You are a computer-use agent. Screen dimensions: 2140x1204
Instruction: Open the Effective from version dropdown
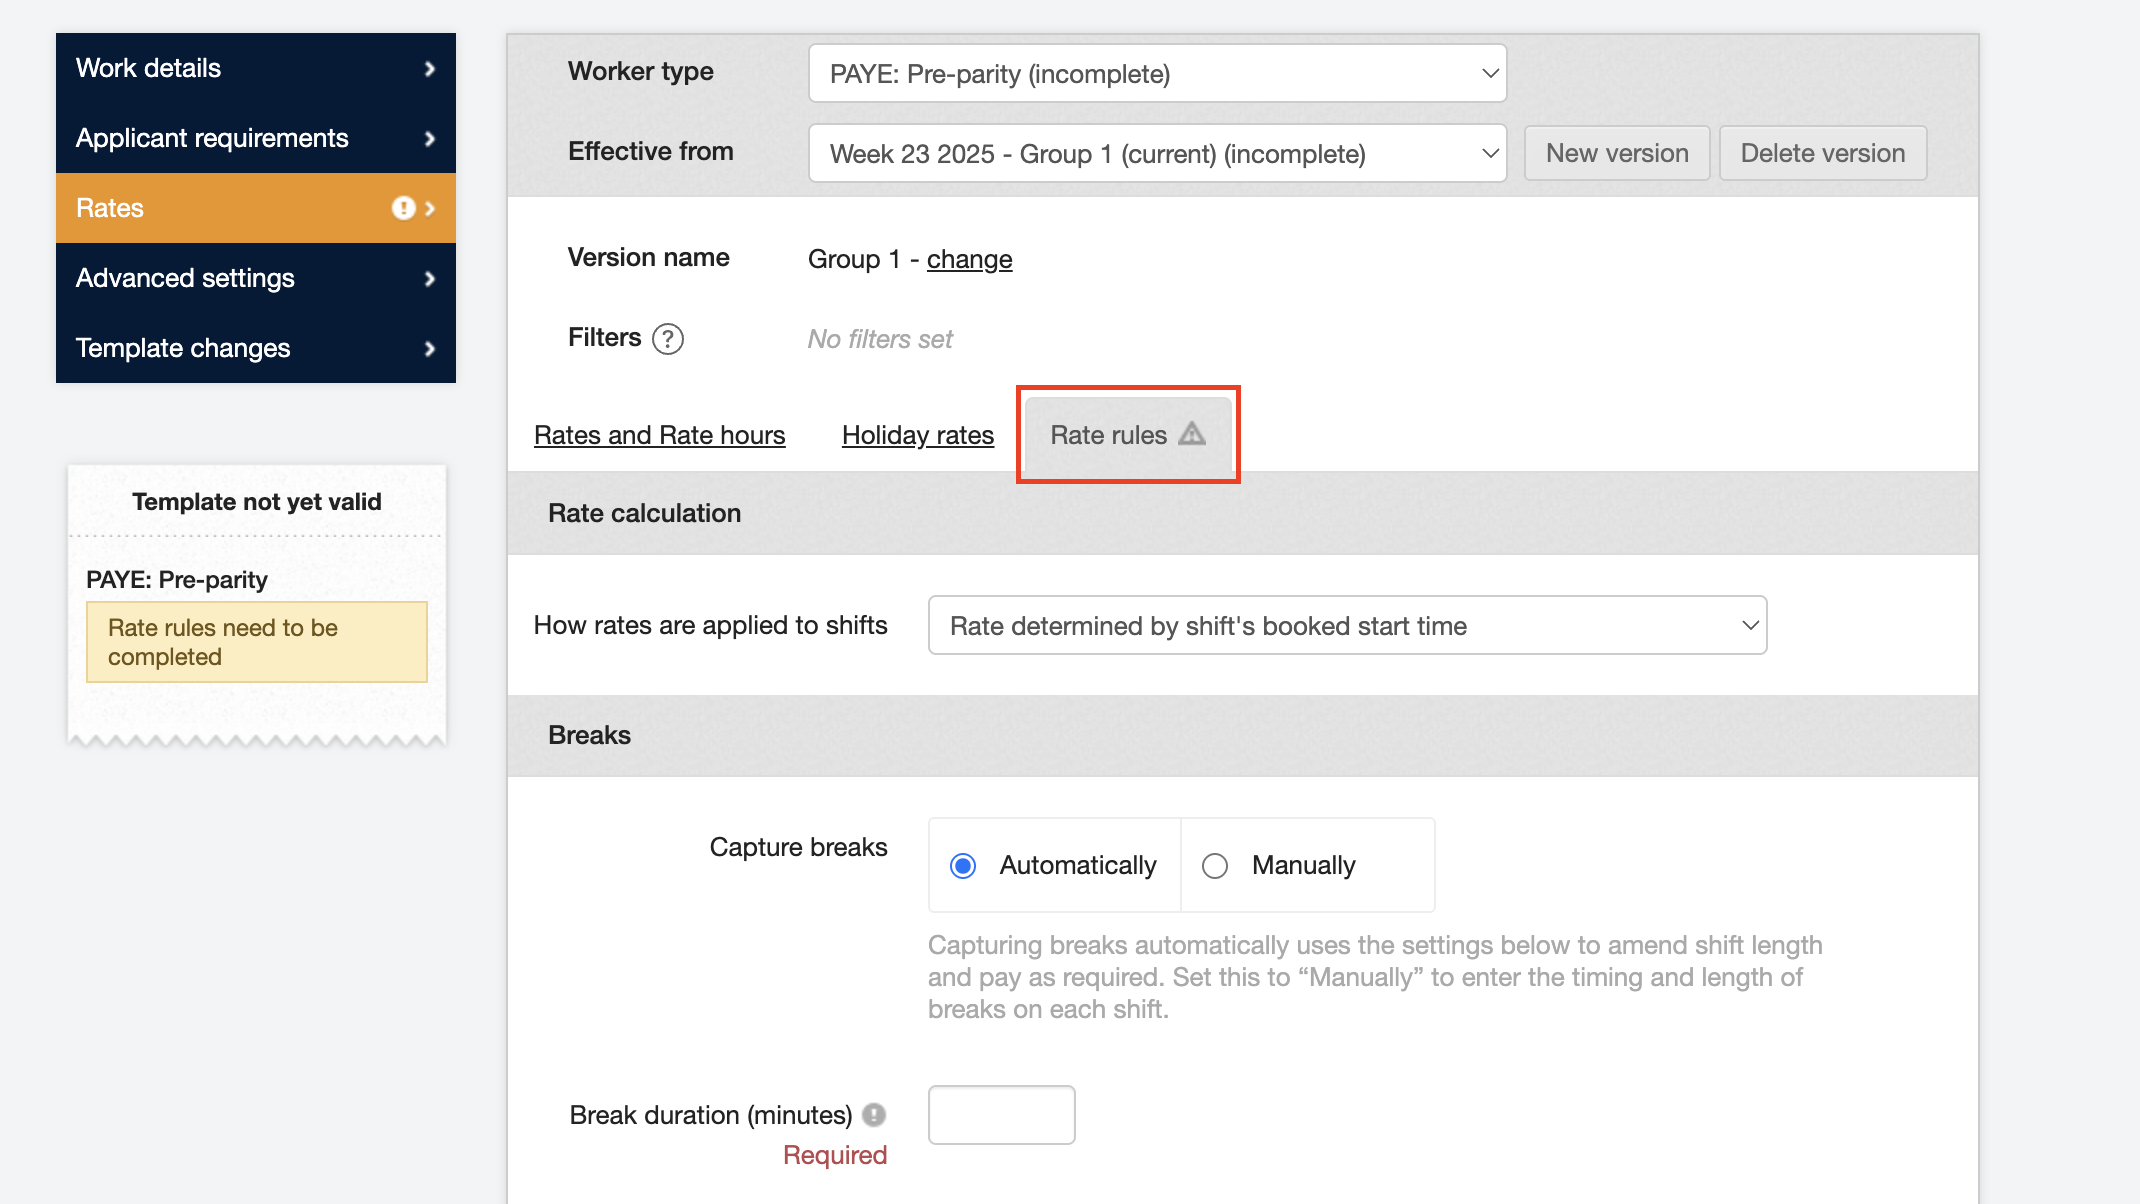coord(1157,153)
